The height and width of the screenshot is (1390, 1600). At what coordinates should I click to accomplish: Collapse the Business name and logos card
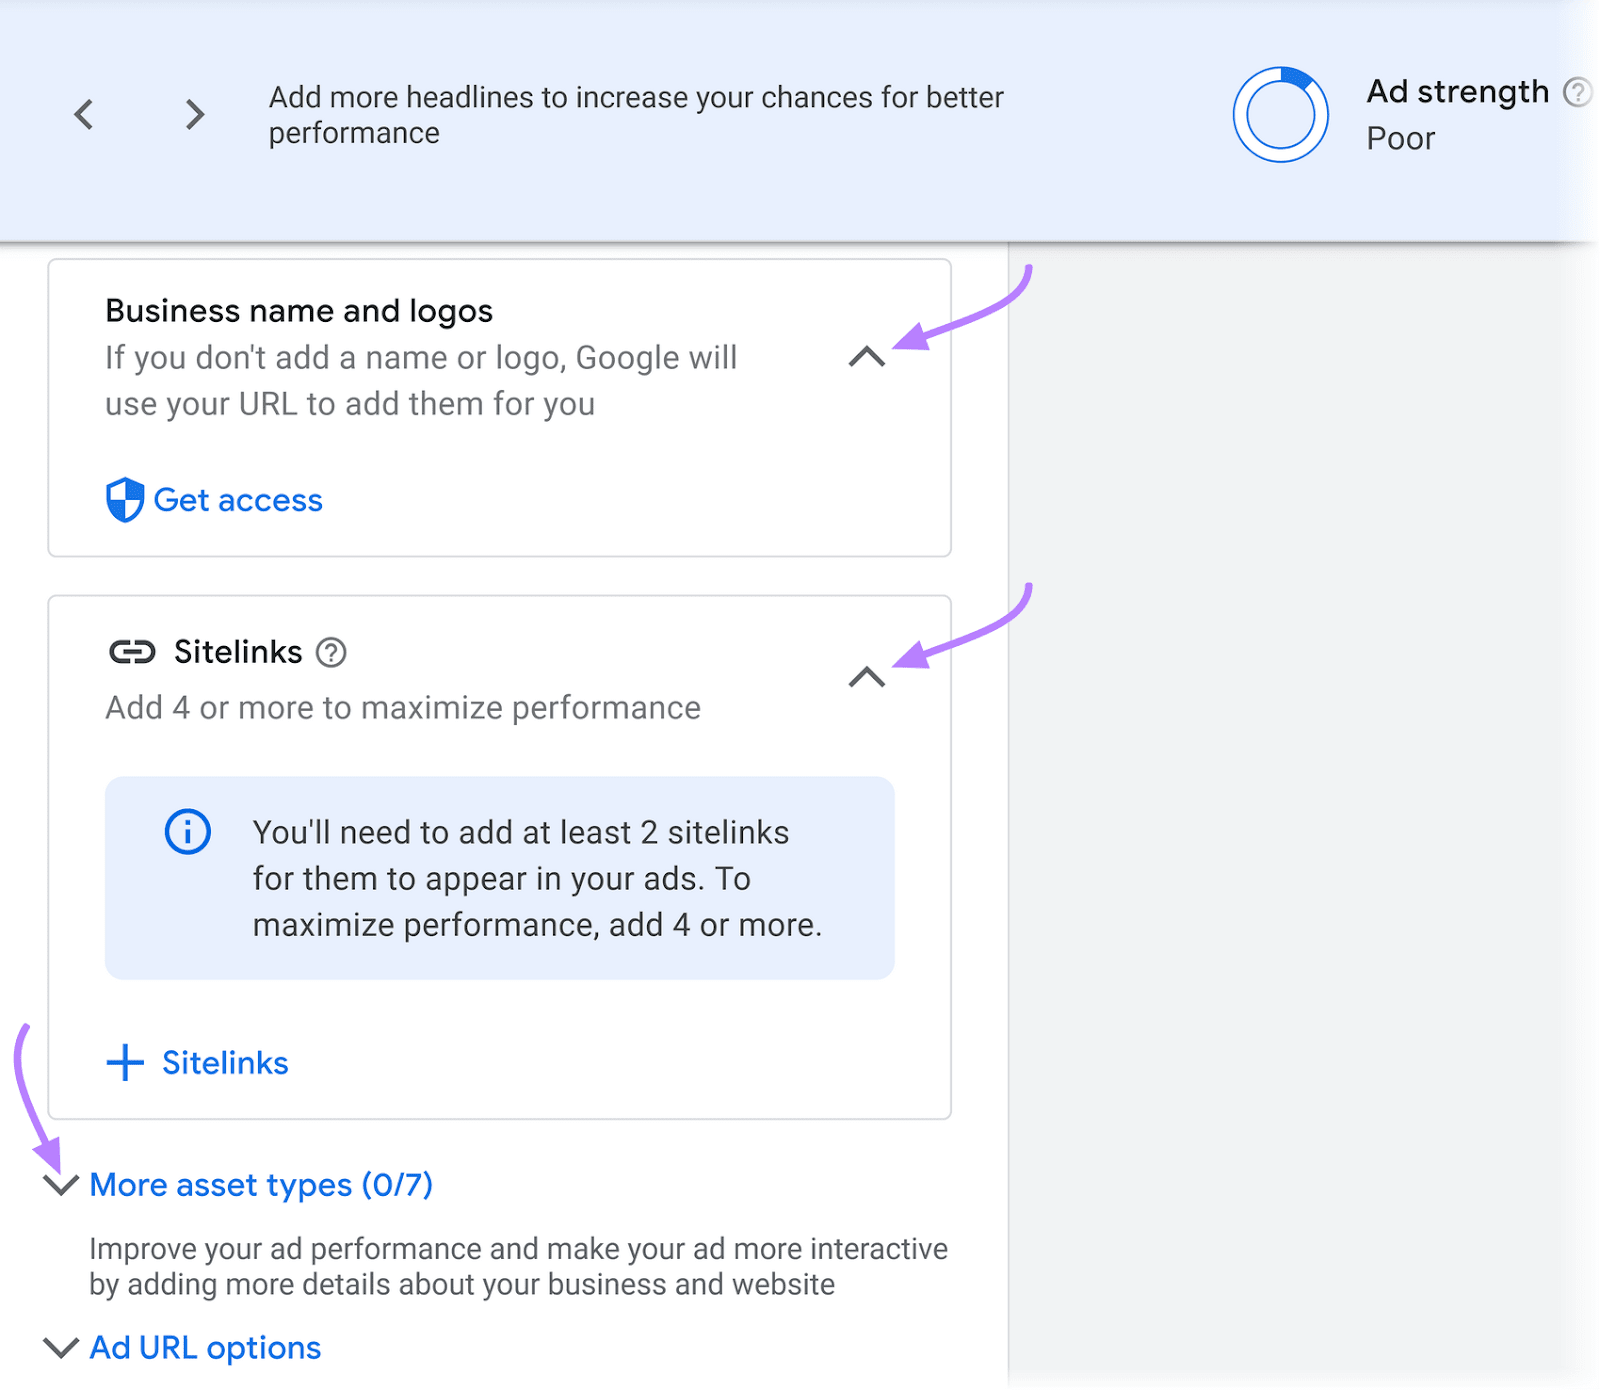867,357
